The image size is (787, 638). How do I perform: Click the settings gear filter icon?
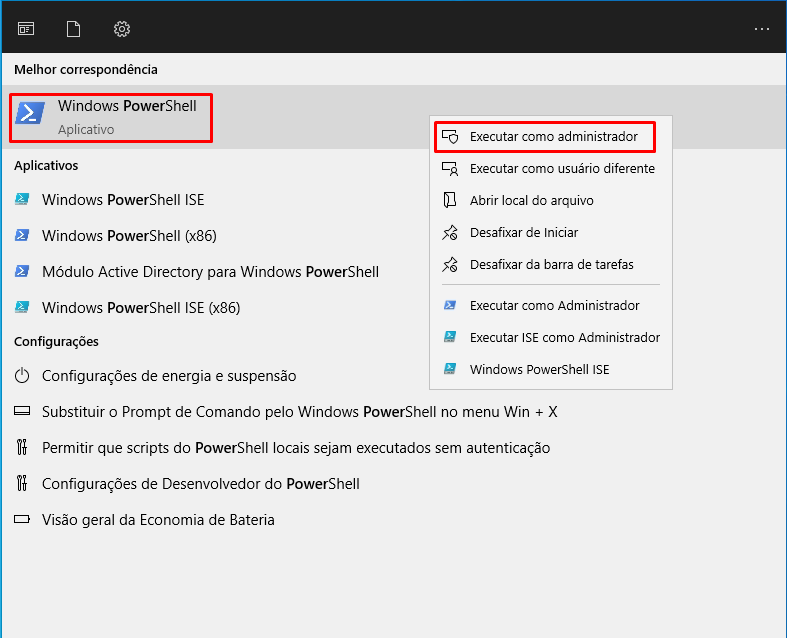pyautogui.click(x=122, y=28)
